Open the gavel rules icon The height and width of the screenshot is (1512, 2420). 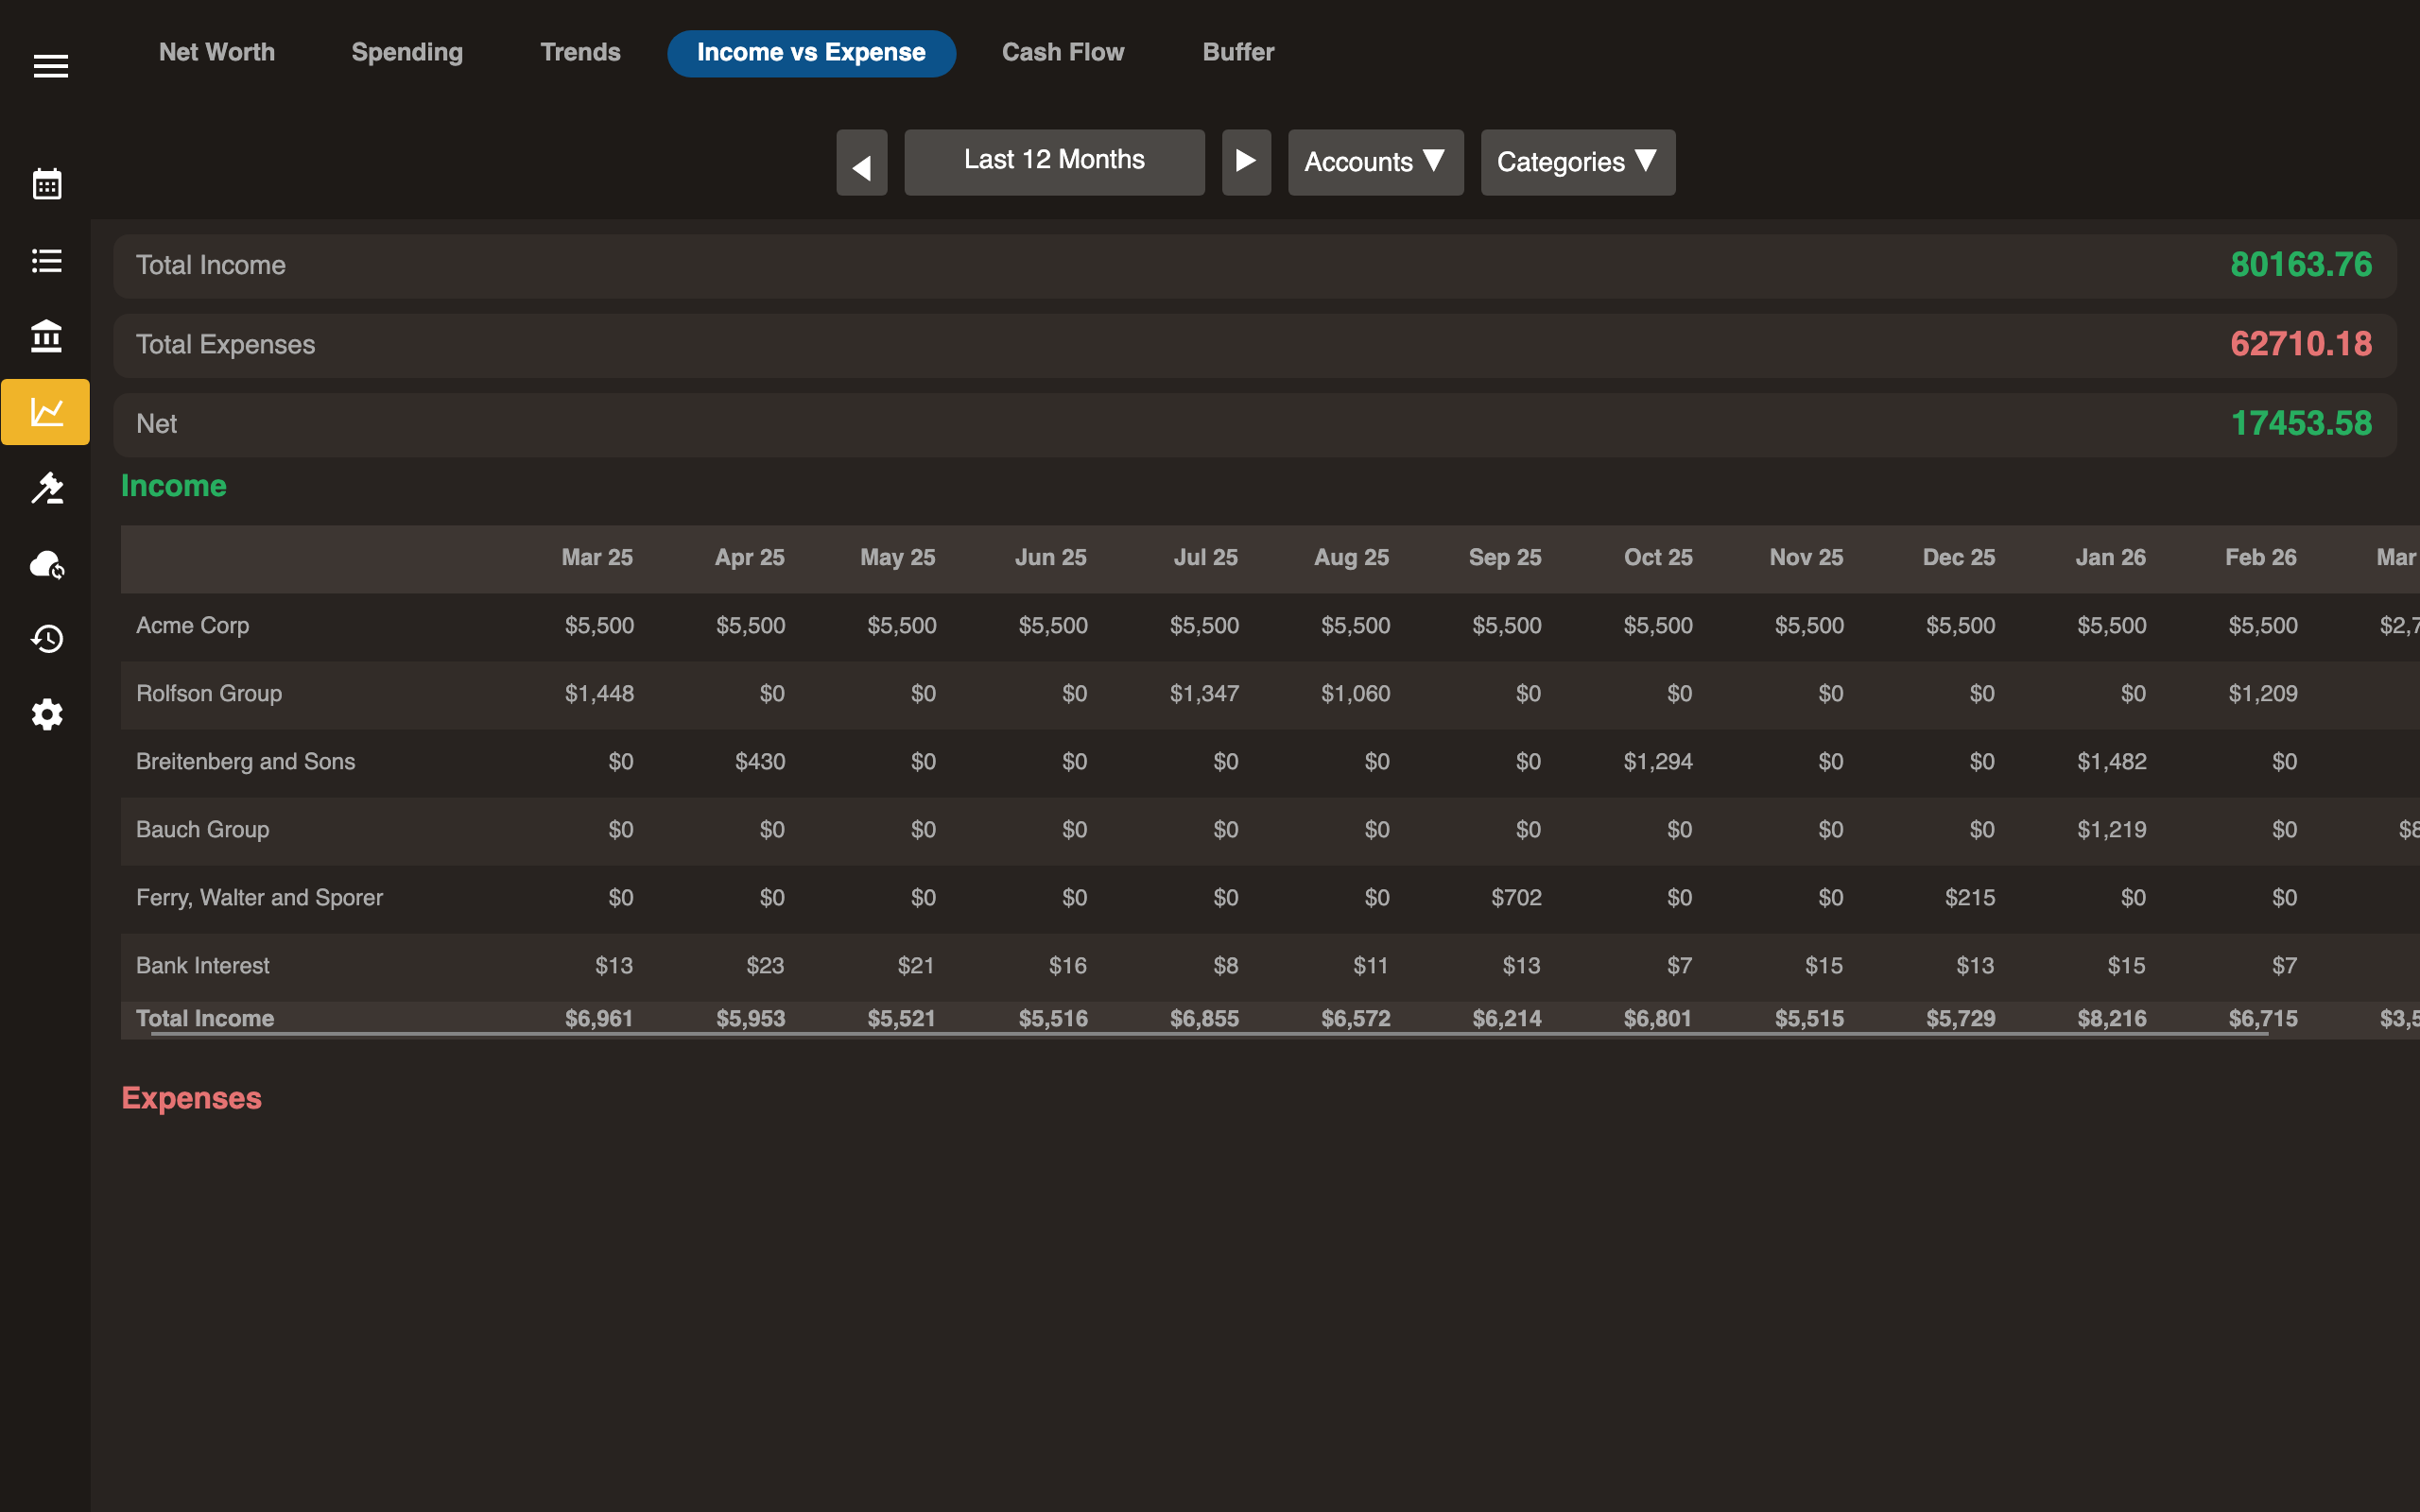point(47,488)
